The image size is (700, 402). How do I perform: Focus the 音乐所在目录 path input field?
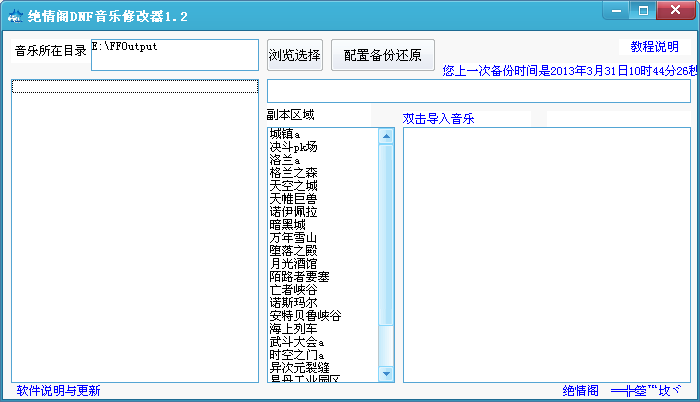[x=175, y=55]
